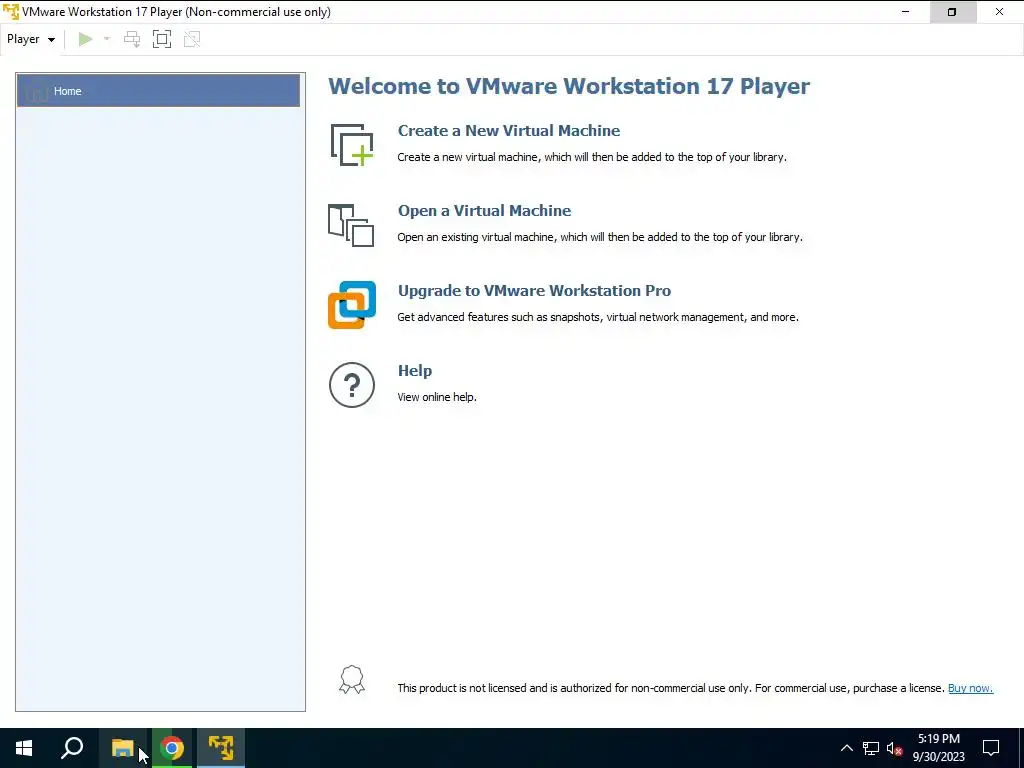The width and height of the screenshot is (1024, 768).
Task: Open the Create a New Virtual Machine link
Action: (509, 131)
